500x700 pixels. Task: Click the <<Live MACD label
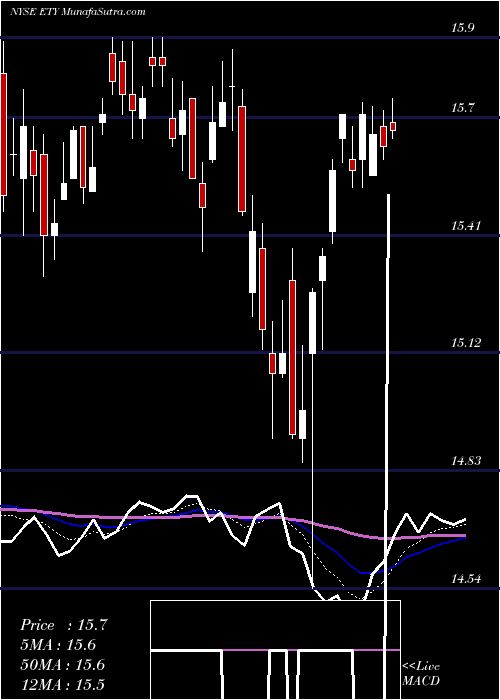[421, 673]
